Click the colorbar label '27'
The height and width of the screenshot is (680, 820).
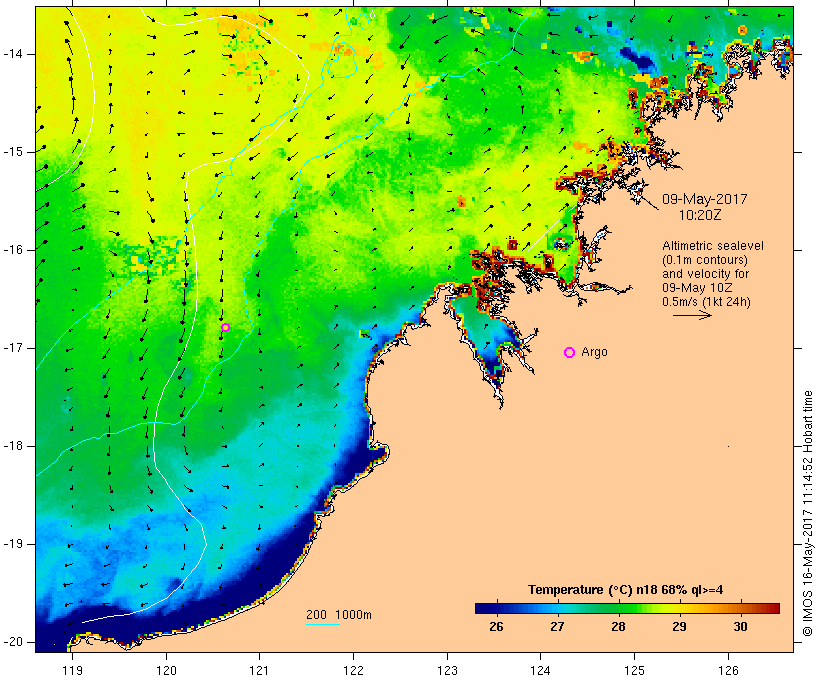click(557, 626)
